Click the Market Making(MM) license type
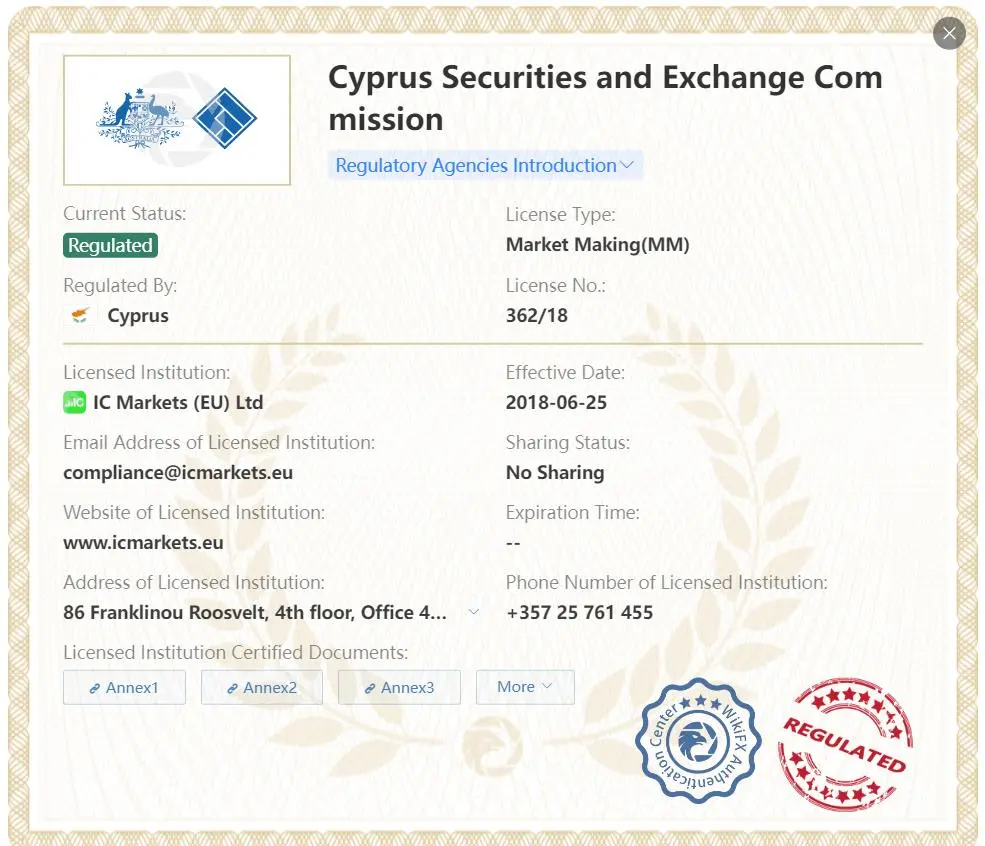Viewport: 985px width, 846px height. tap(597, 244)
